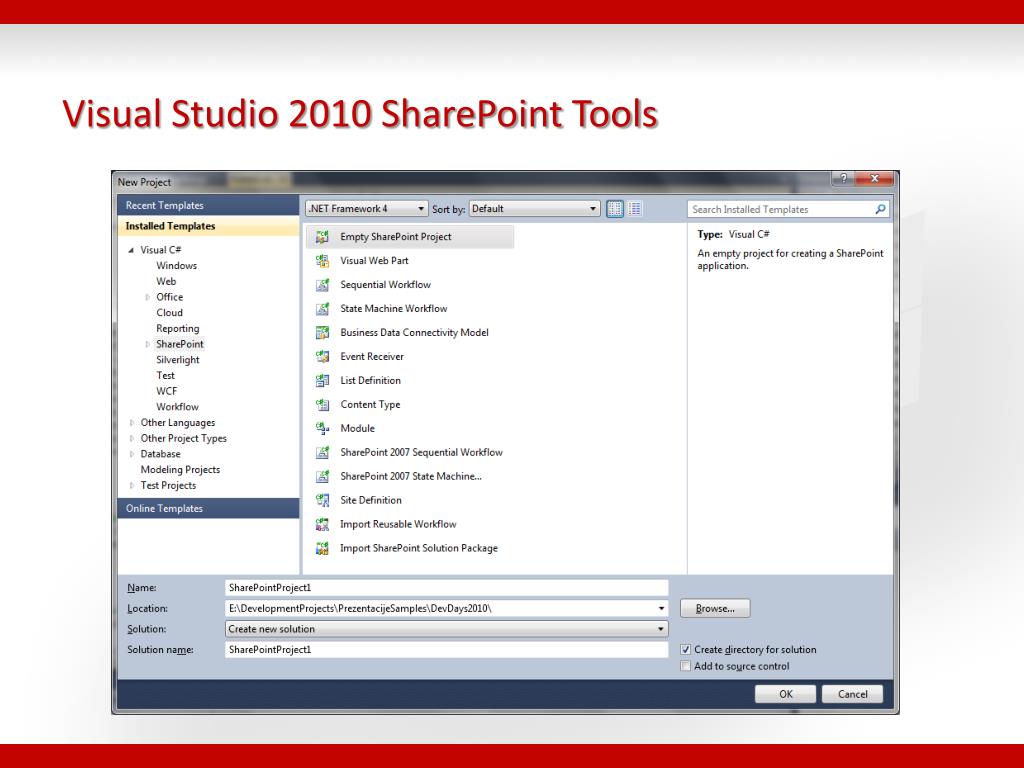Click the search magnifier icon
The height and width of the screenshot is (768, 1024).
[x=880, y=209]
